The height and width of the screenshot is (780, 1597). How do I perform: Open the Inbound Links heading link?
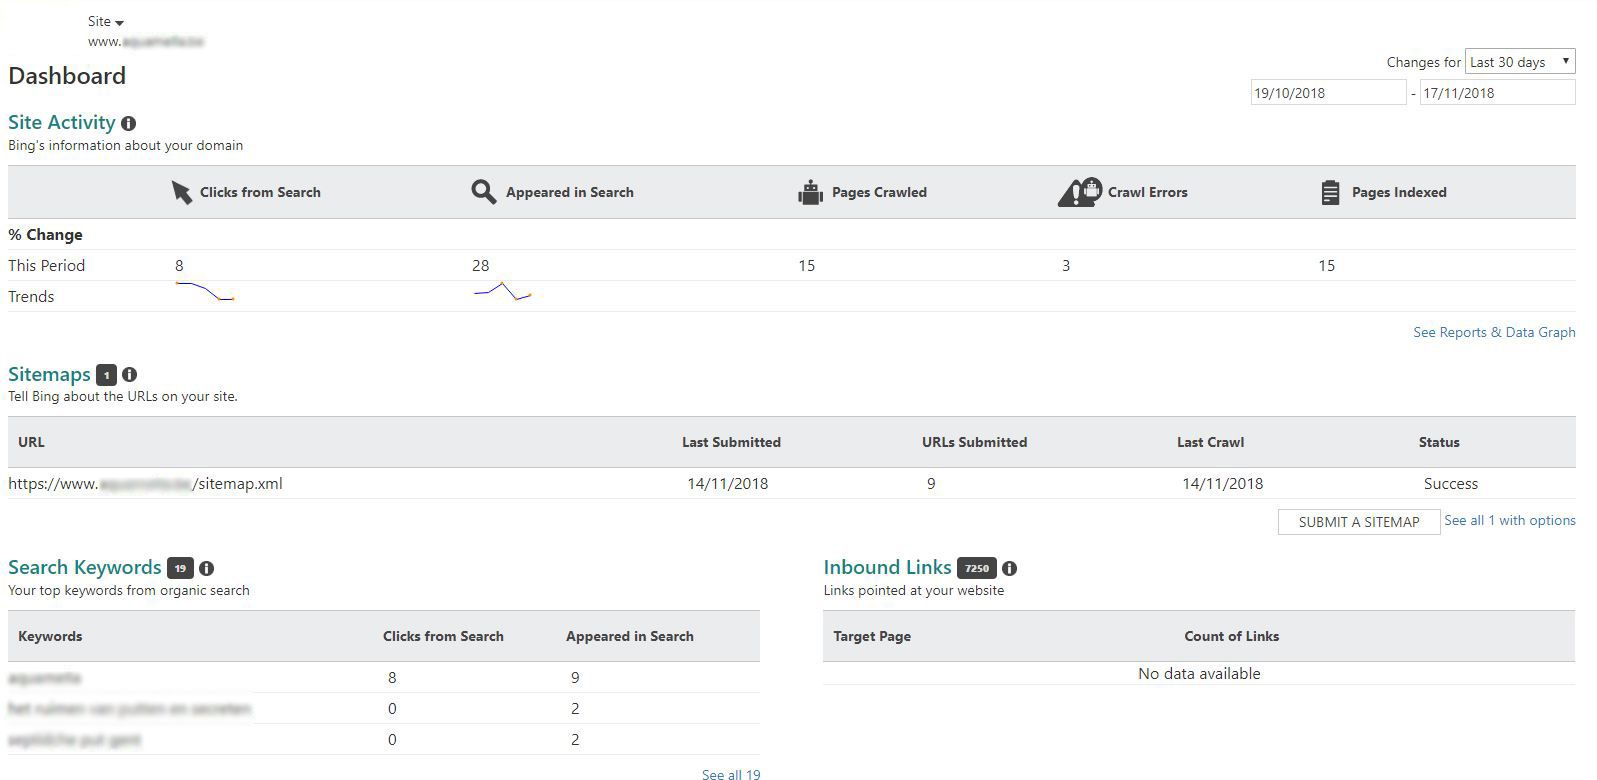pos(888,567)
